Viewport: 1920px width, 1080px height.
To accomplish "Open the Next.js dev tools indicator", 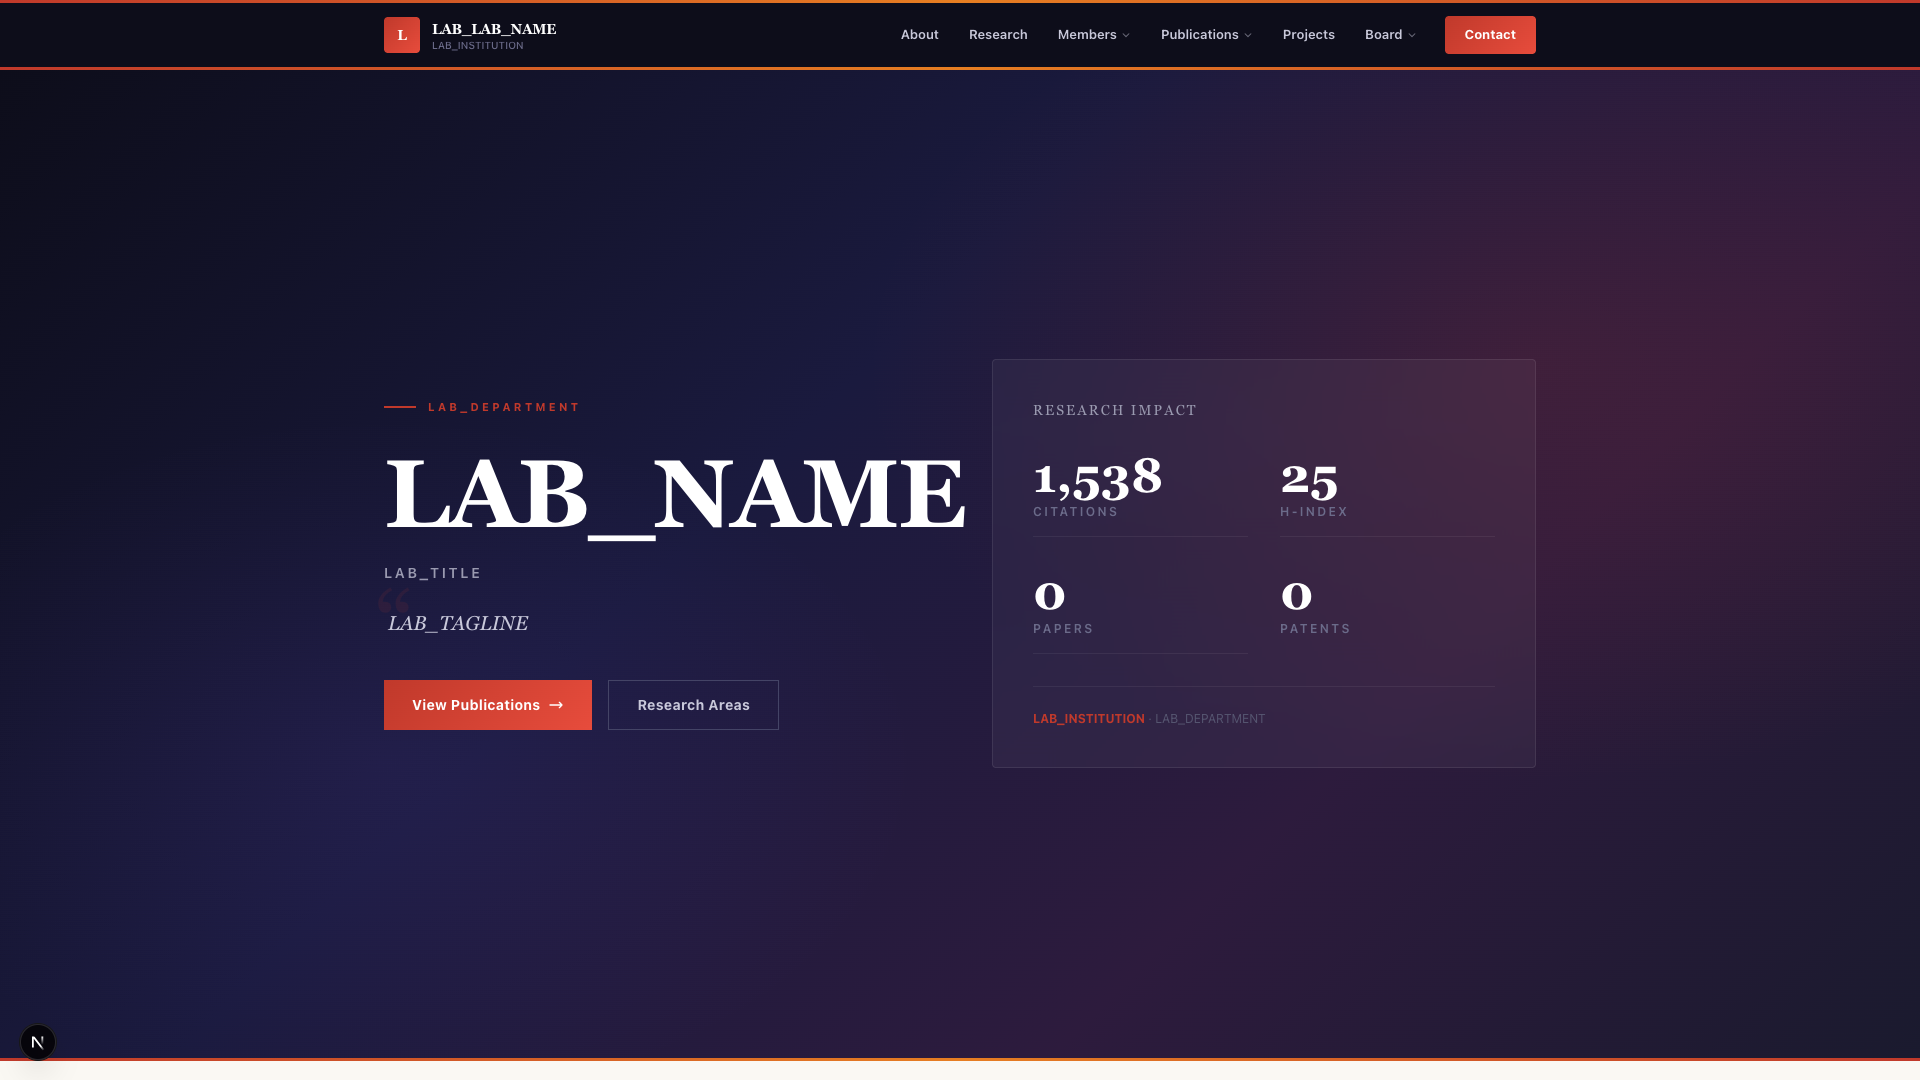I will click(x=38, y=1042).
